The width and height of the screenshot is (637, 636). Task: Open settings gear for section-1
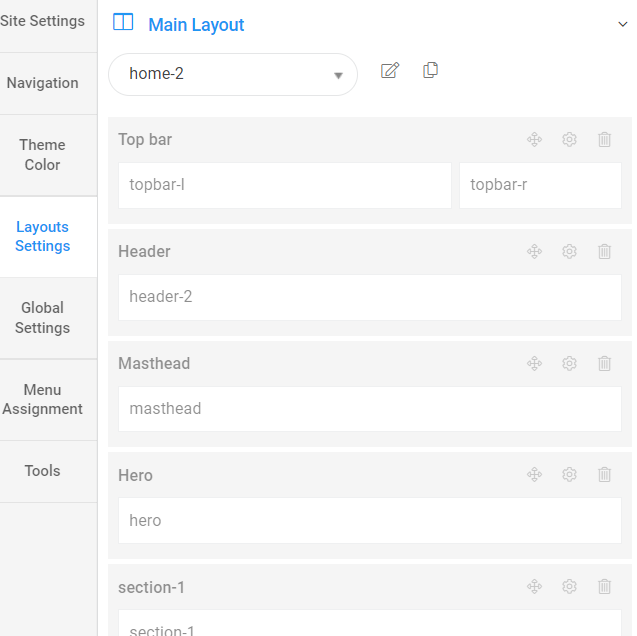pyautogui.click(x=570, y=587)
